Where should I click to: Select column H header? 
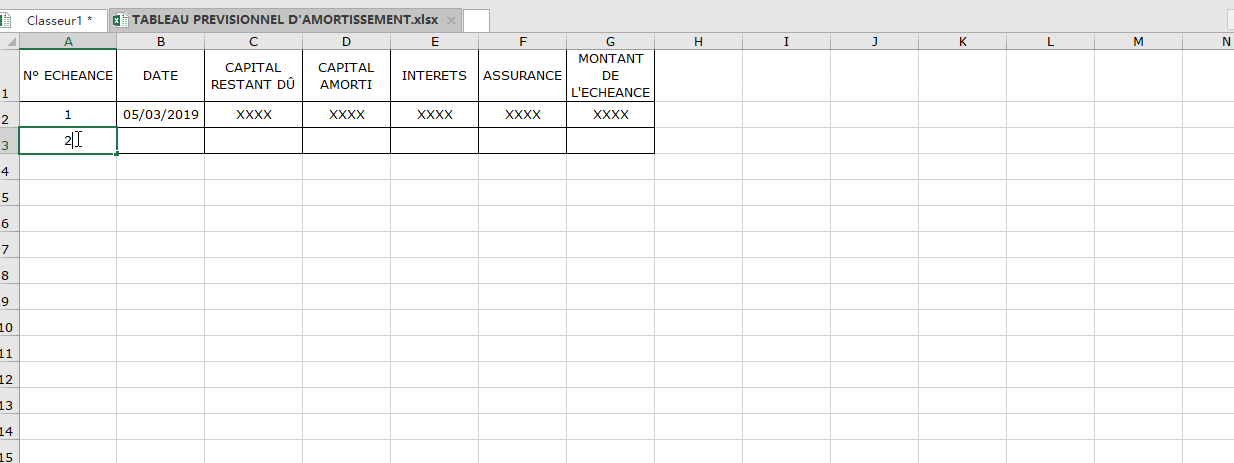coord(698,41)
